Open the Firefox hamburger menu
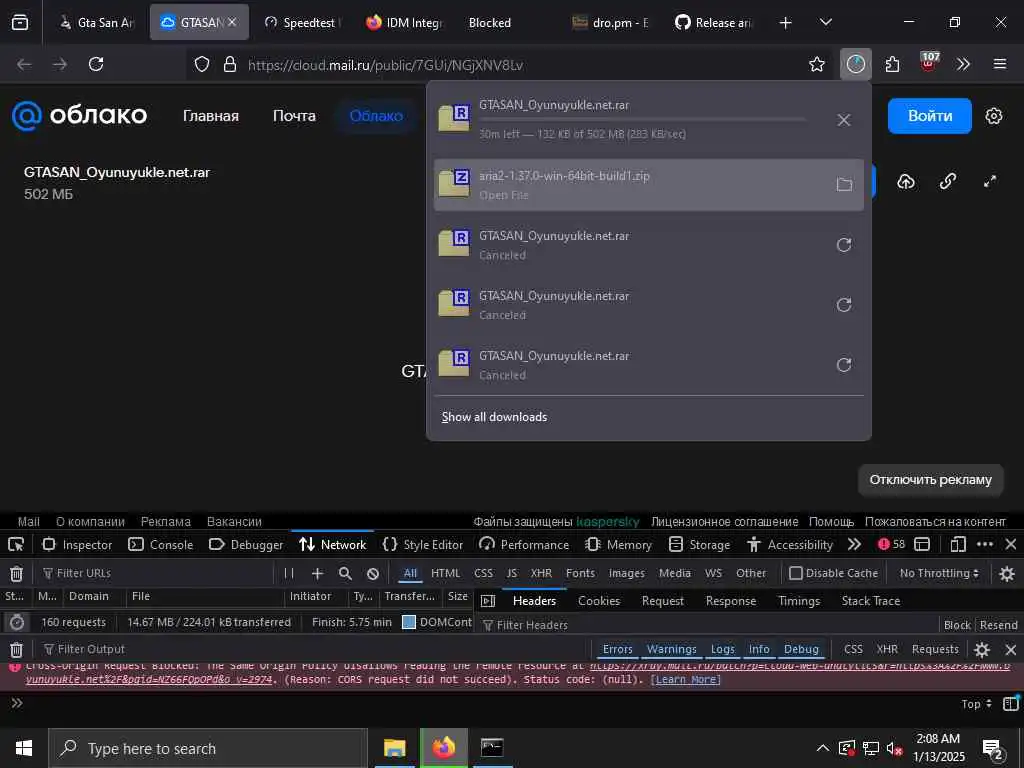This screenshot has height=768, width=1024. point(1000,64)
